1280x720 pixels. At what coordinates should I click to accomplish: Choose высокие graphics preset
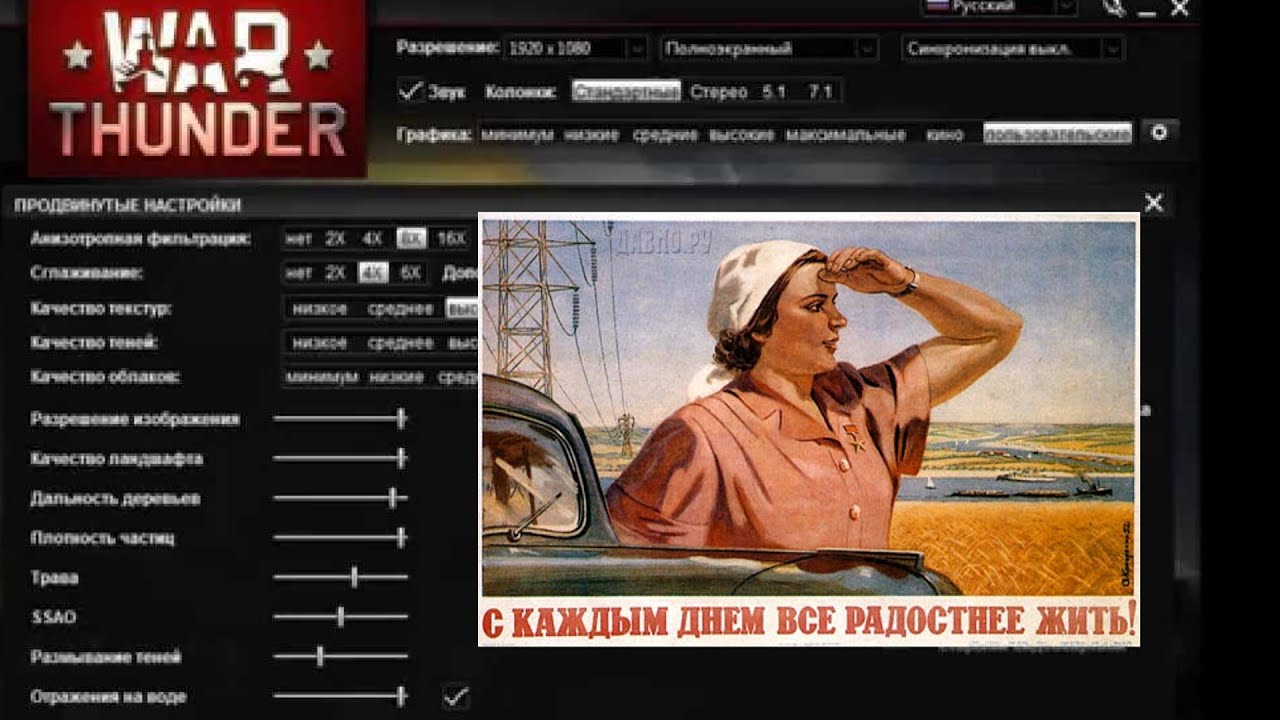pos(742,134)
